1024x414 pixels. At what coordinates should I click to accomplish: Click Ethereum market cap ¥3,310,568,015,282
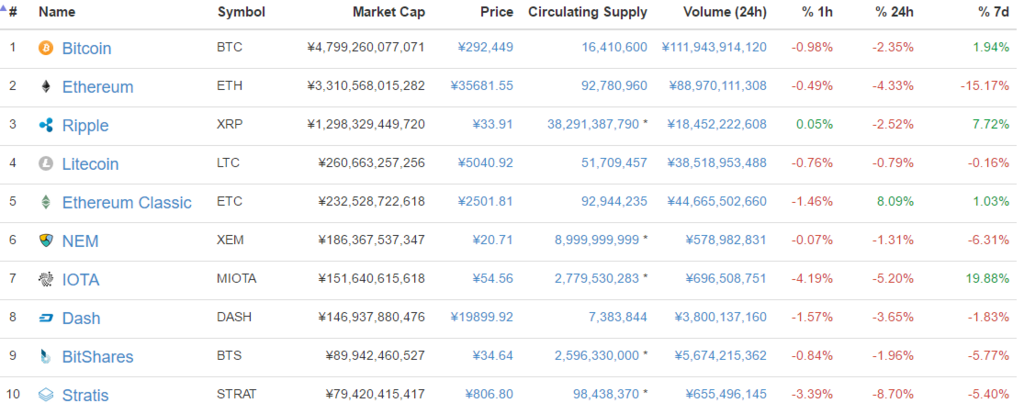tap(366, 86)
